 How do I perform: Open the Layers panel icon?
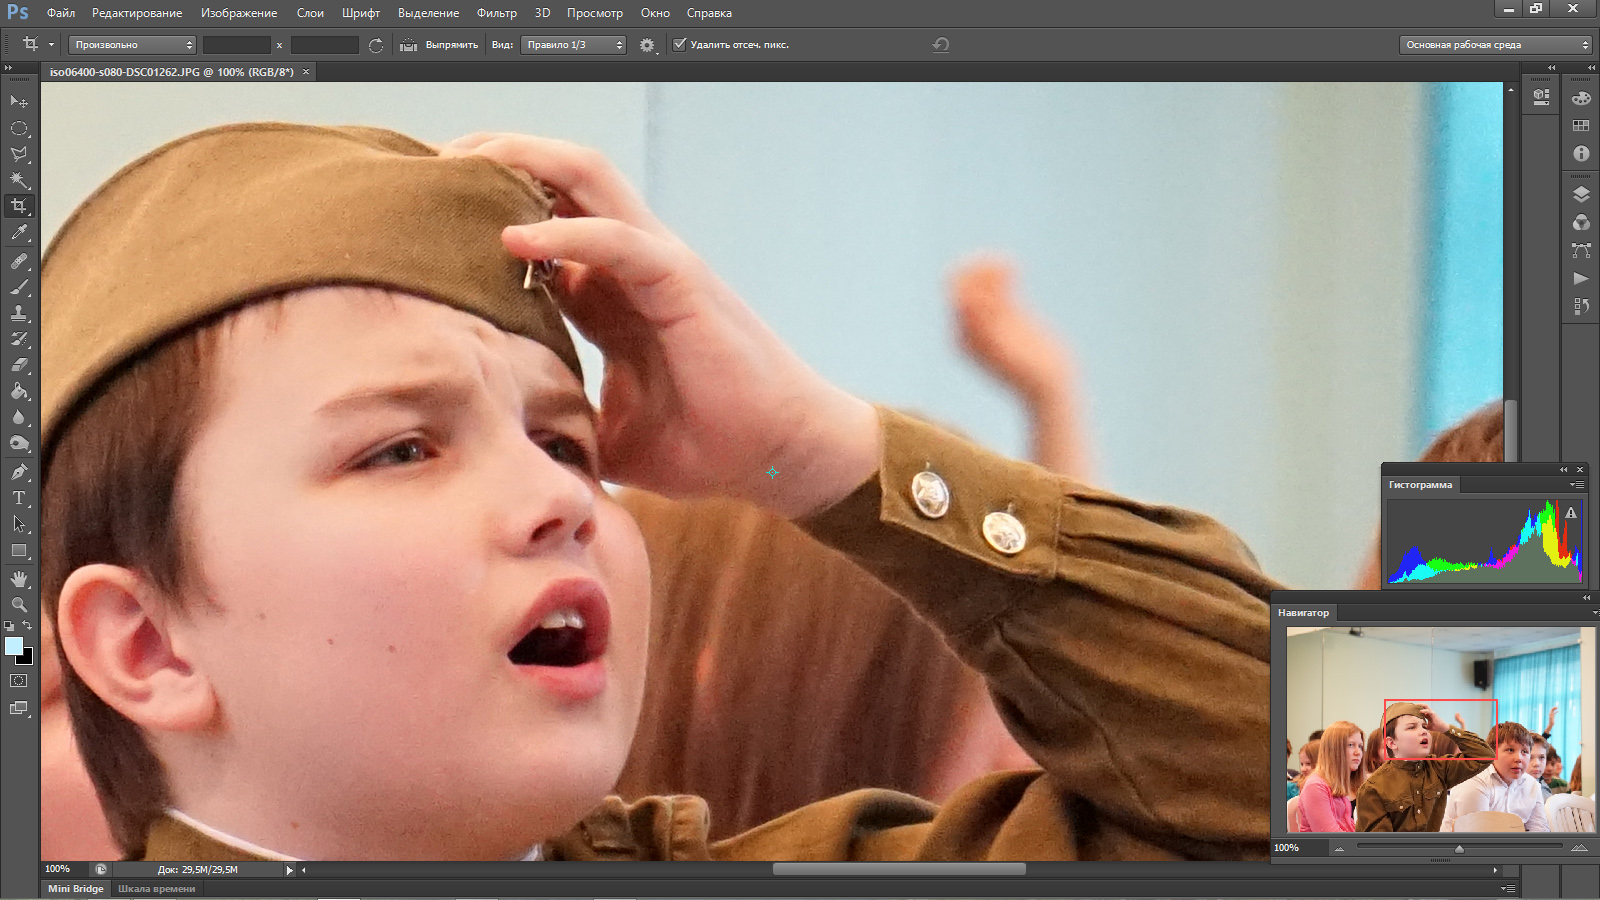click(x=1581, y=194)
